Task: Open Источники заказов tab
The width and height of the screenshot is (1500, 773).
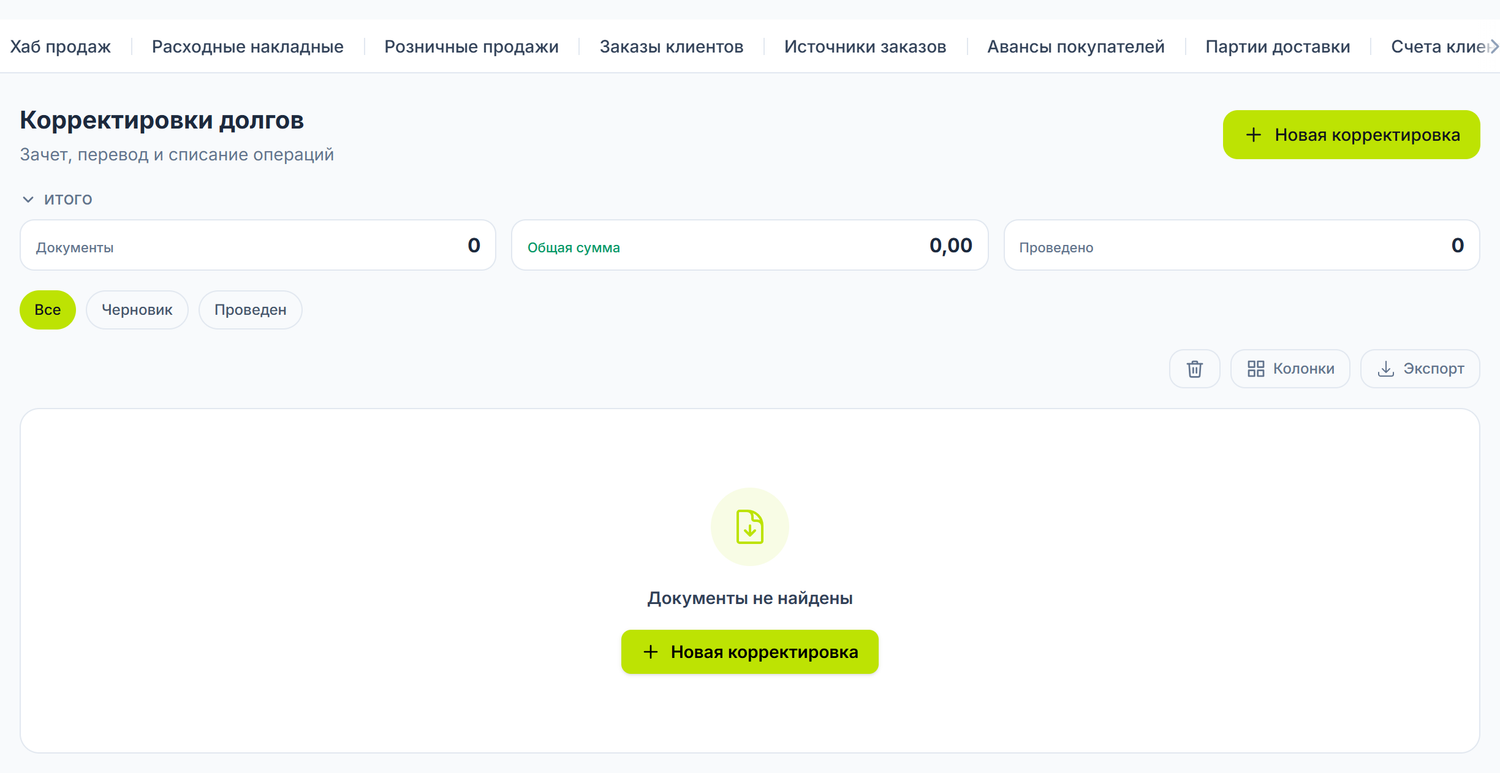Action: click(865, 47)
